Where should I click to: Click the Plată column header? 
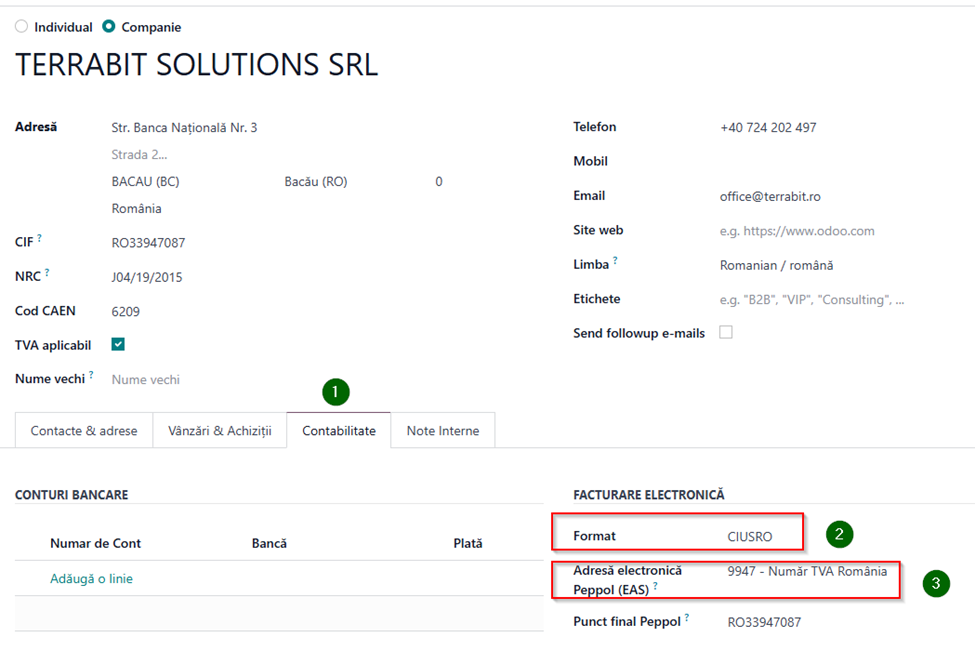[468, 543]
